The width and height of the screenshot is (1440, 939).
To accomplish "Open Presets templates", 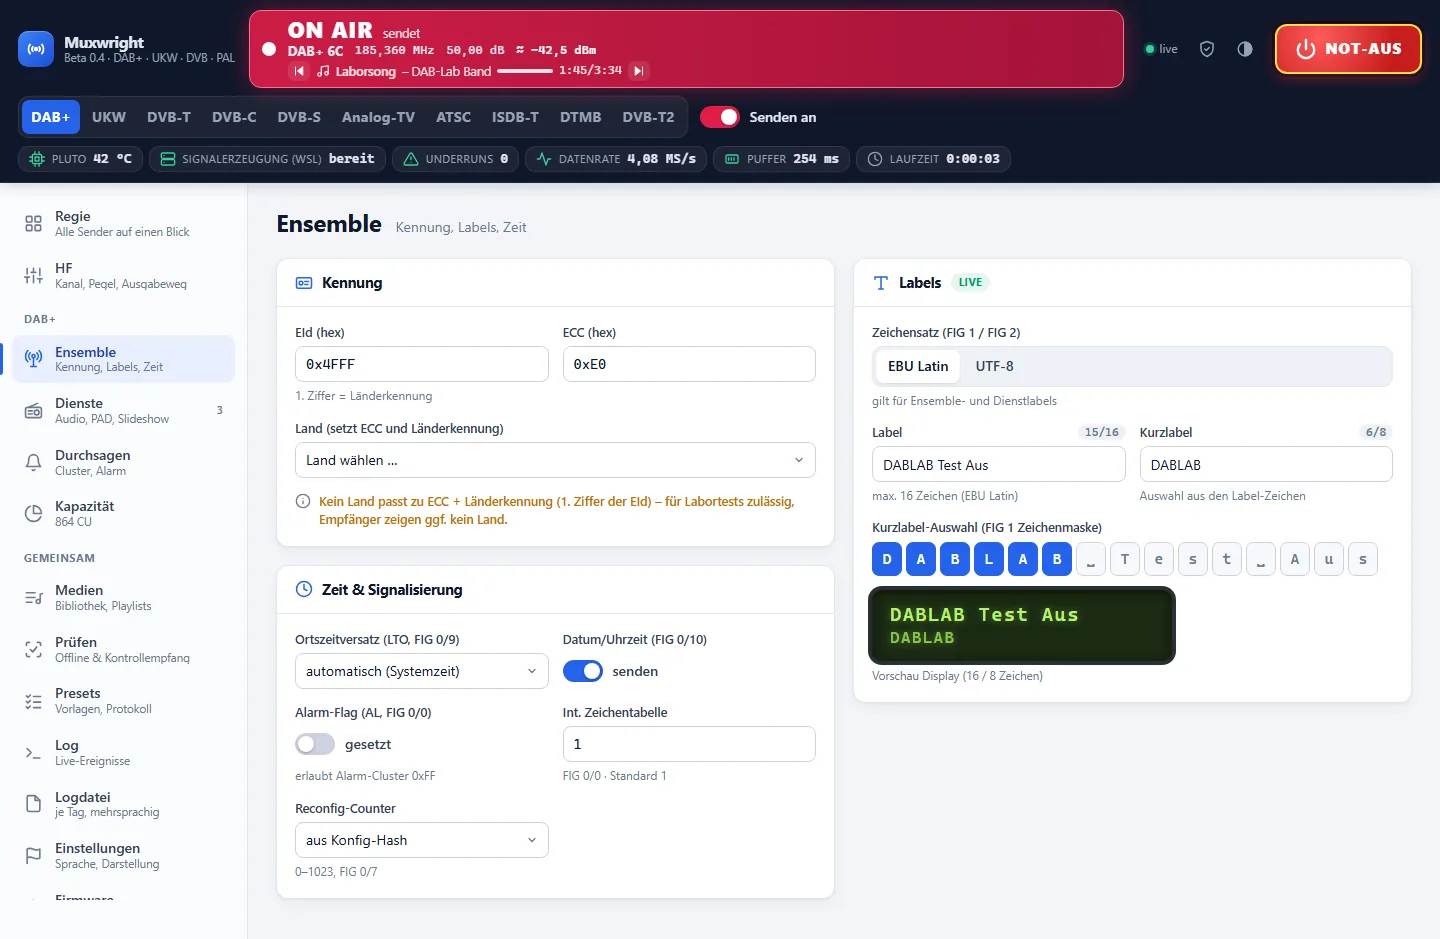I will (123, 700).
